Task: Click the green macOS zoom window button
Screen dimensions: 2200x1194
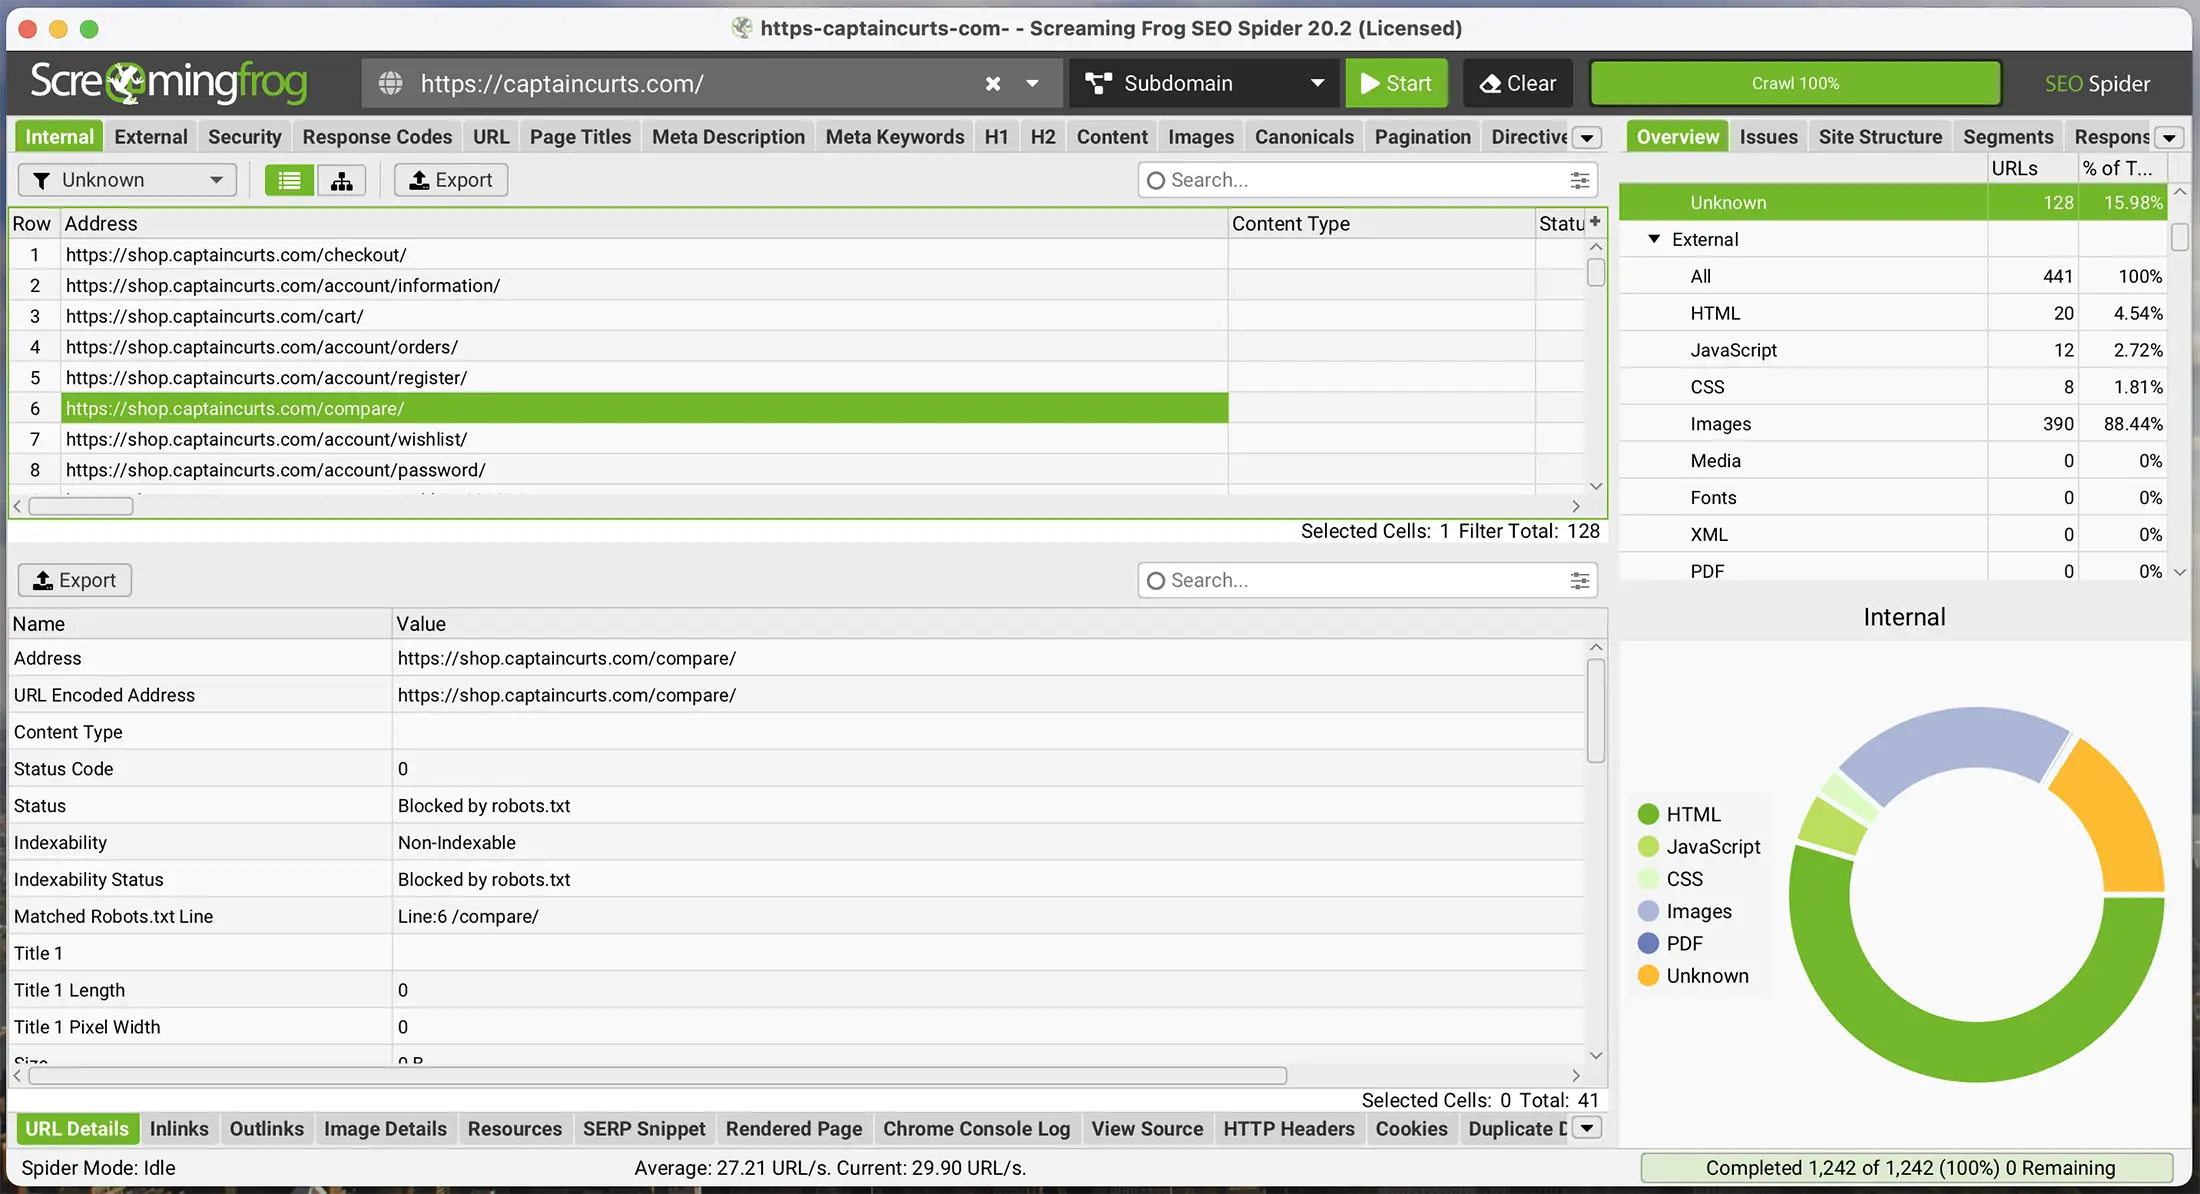Action: pyautogui.click(x=89, y=29)
